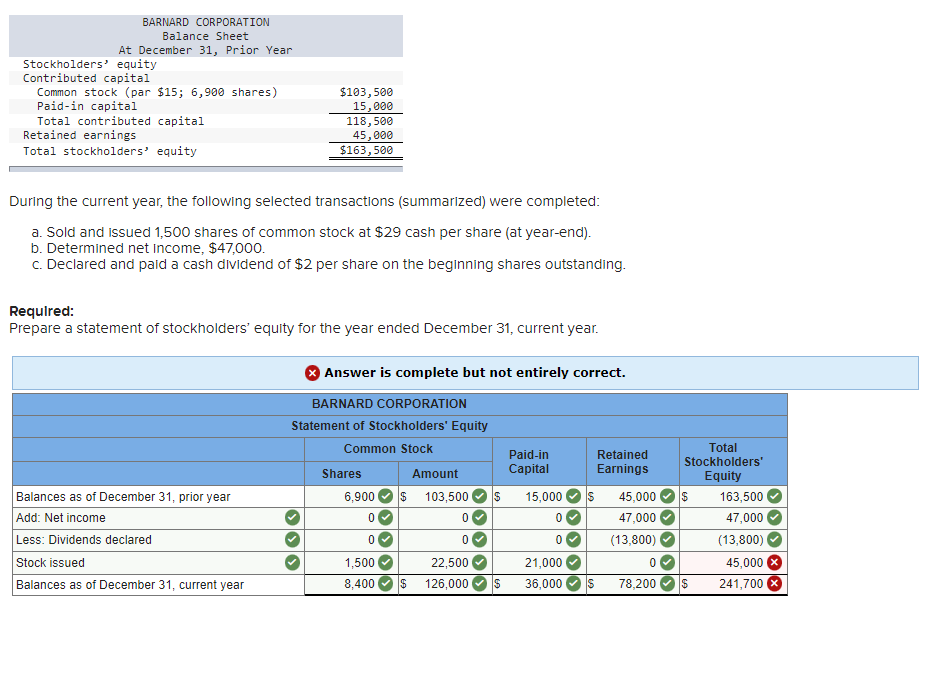Click the $163,500 total in the balance sheet
948x679 pixels.
[366, 150]
